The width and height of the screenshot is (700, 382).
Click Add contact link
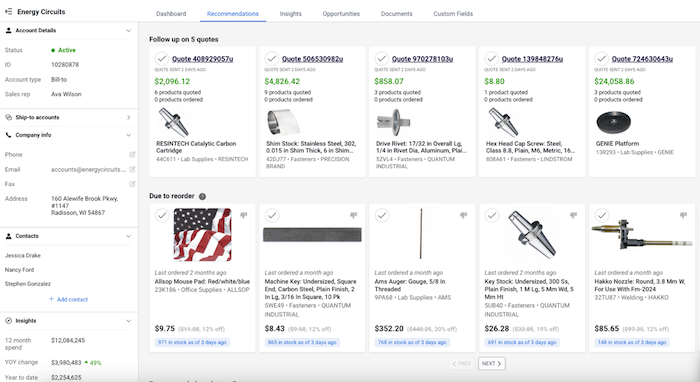click(x=68, y=299)
